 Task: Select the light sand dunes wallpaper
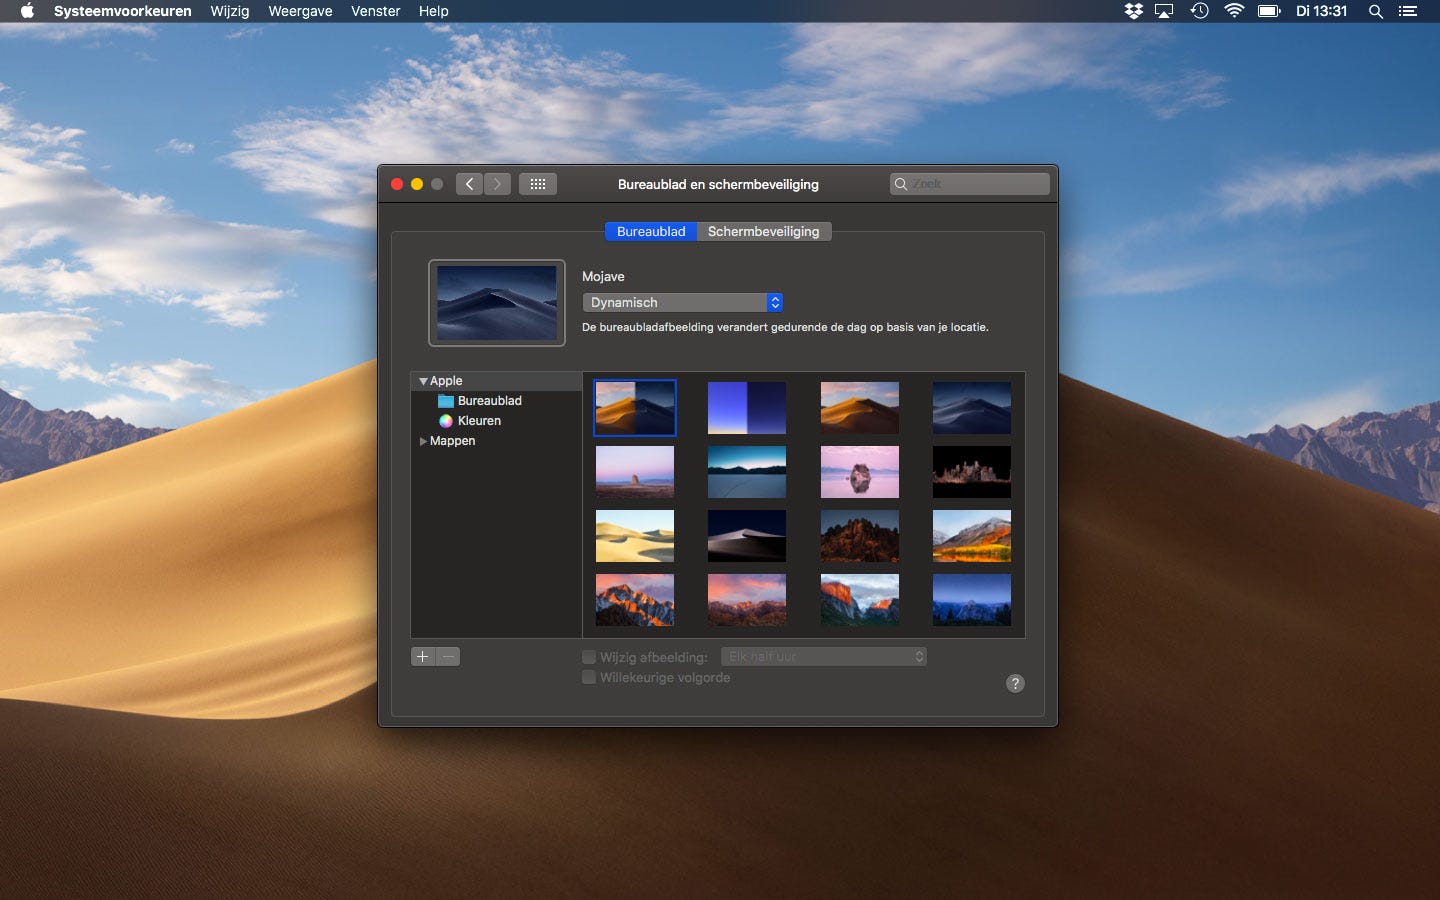tap(635, 536)
